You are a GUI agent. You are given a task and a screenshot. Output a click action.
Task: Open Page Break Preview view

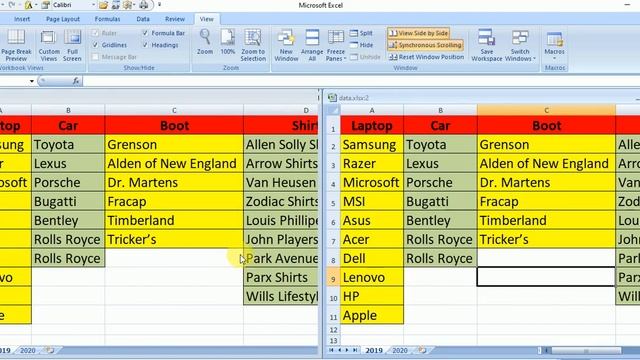(16, 46)
